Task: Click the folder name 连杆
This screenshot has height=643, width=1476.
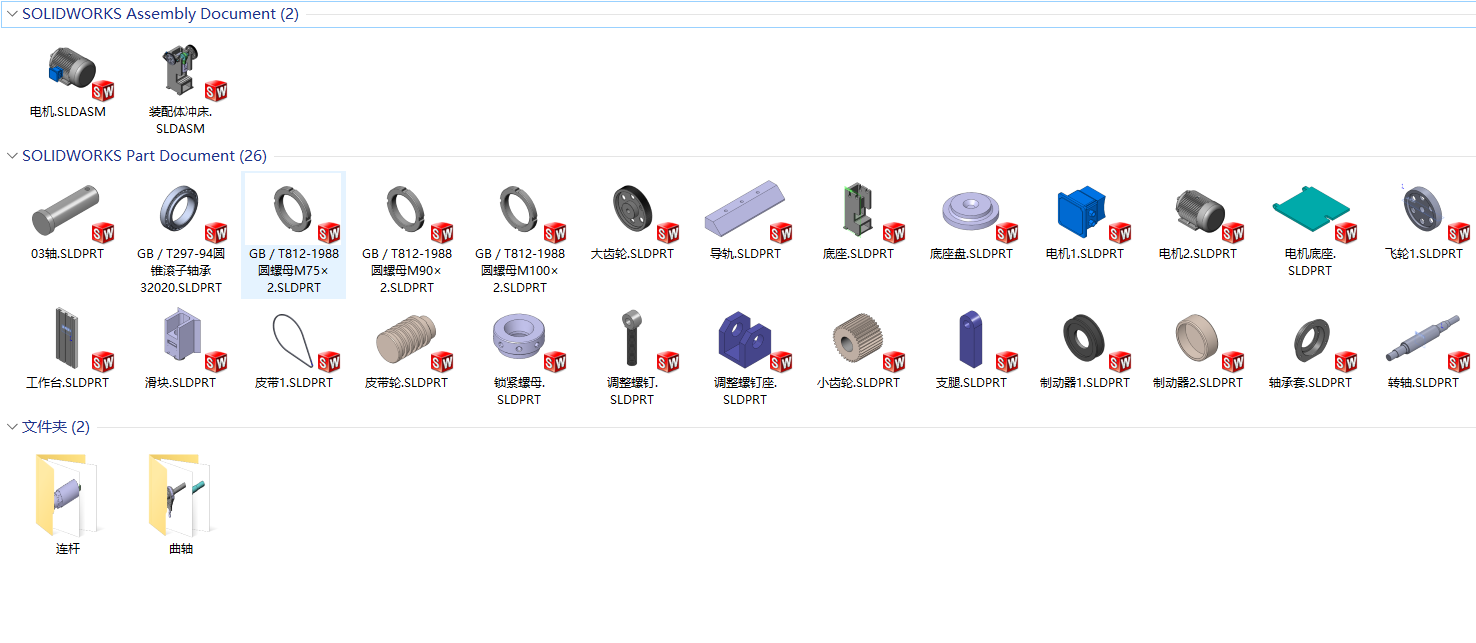Action: click(x=67, y=548)
